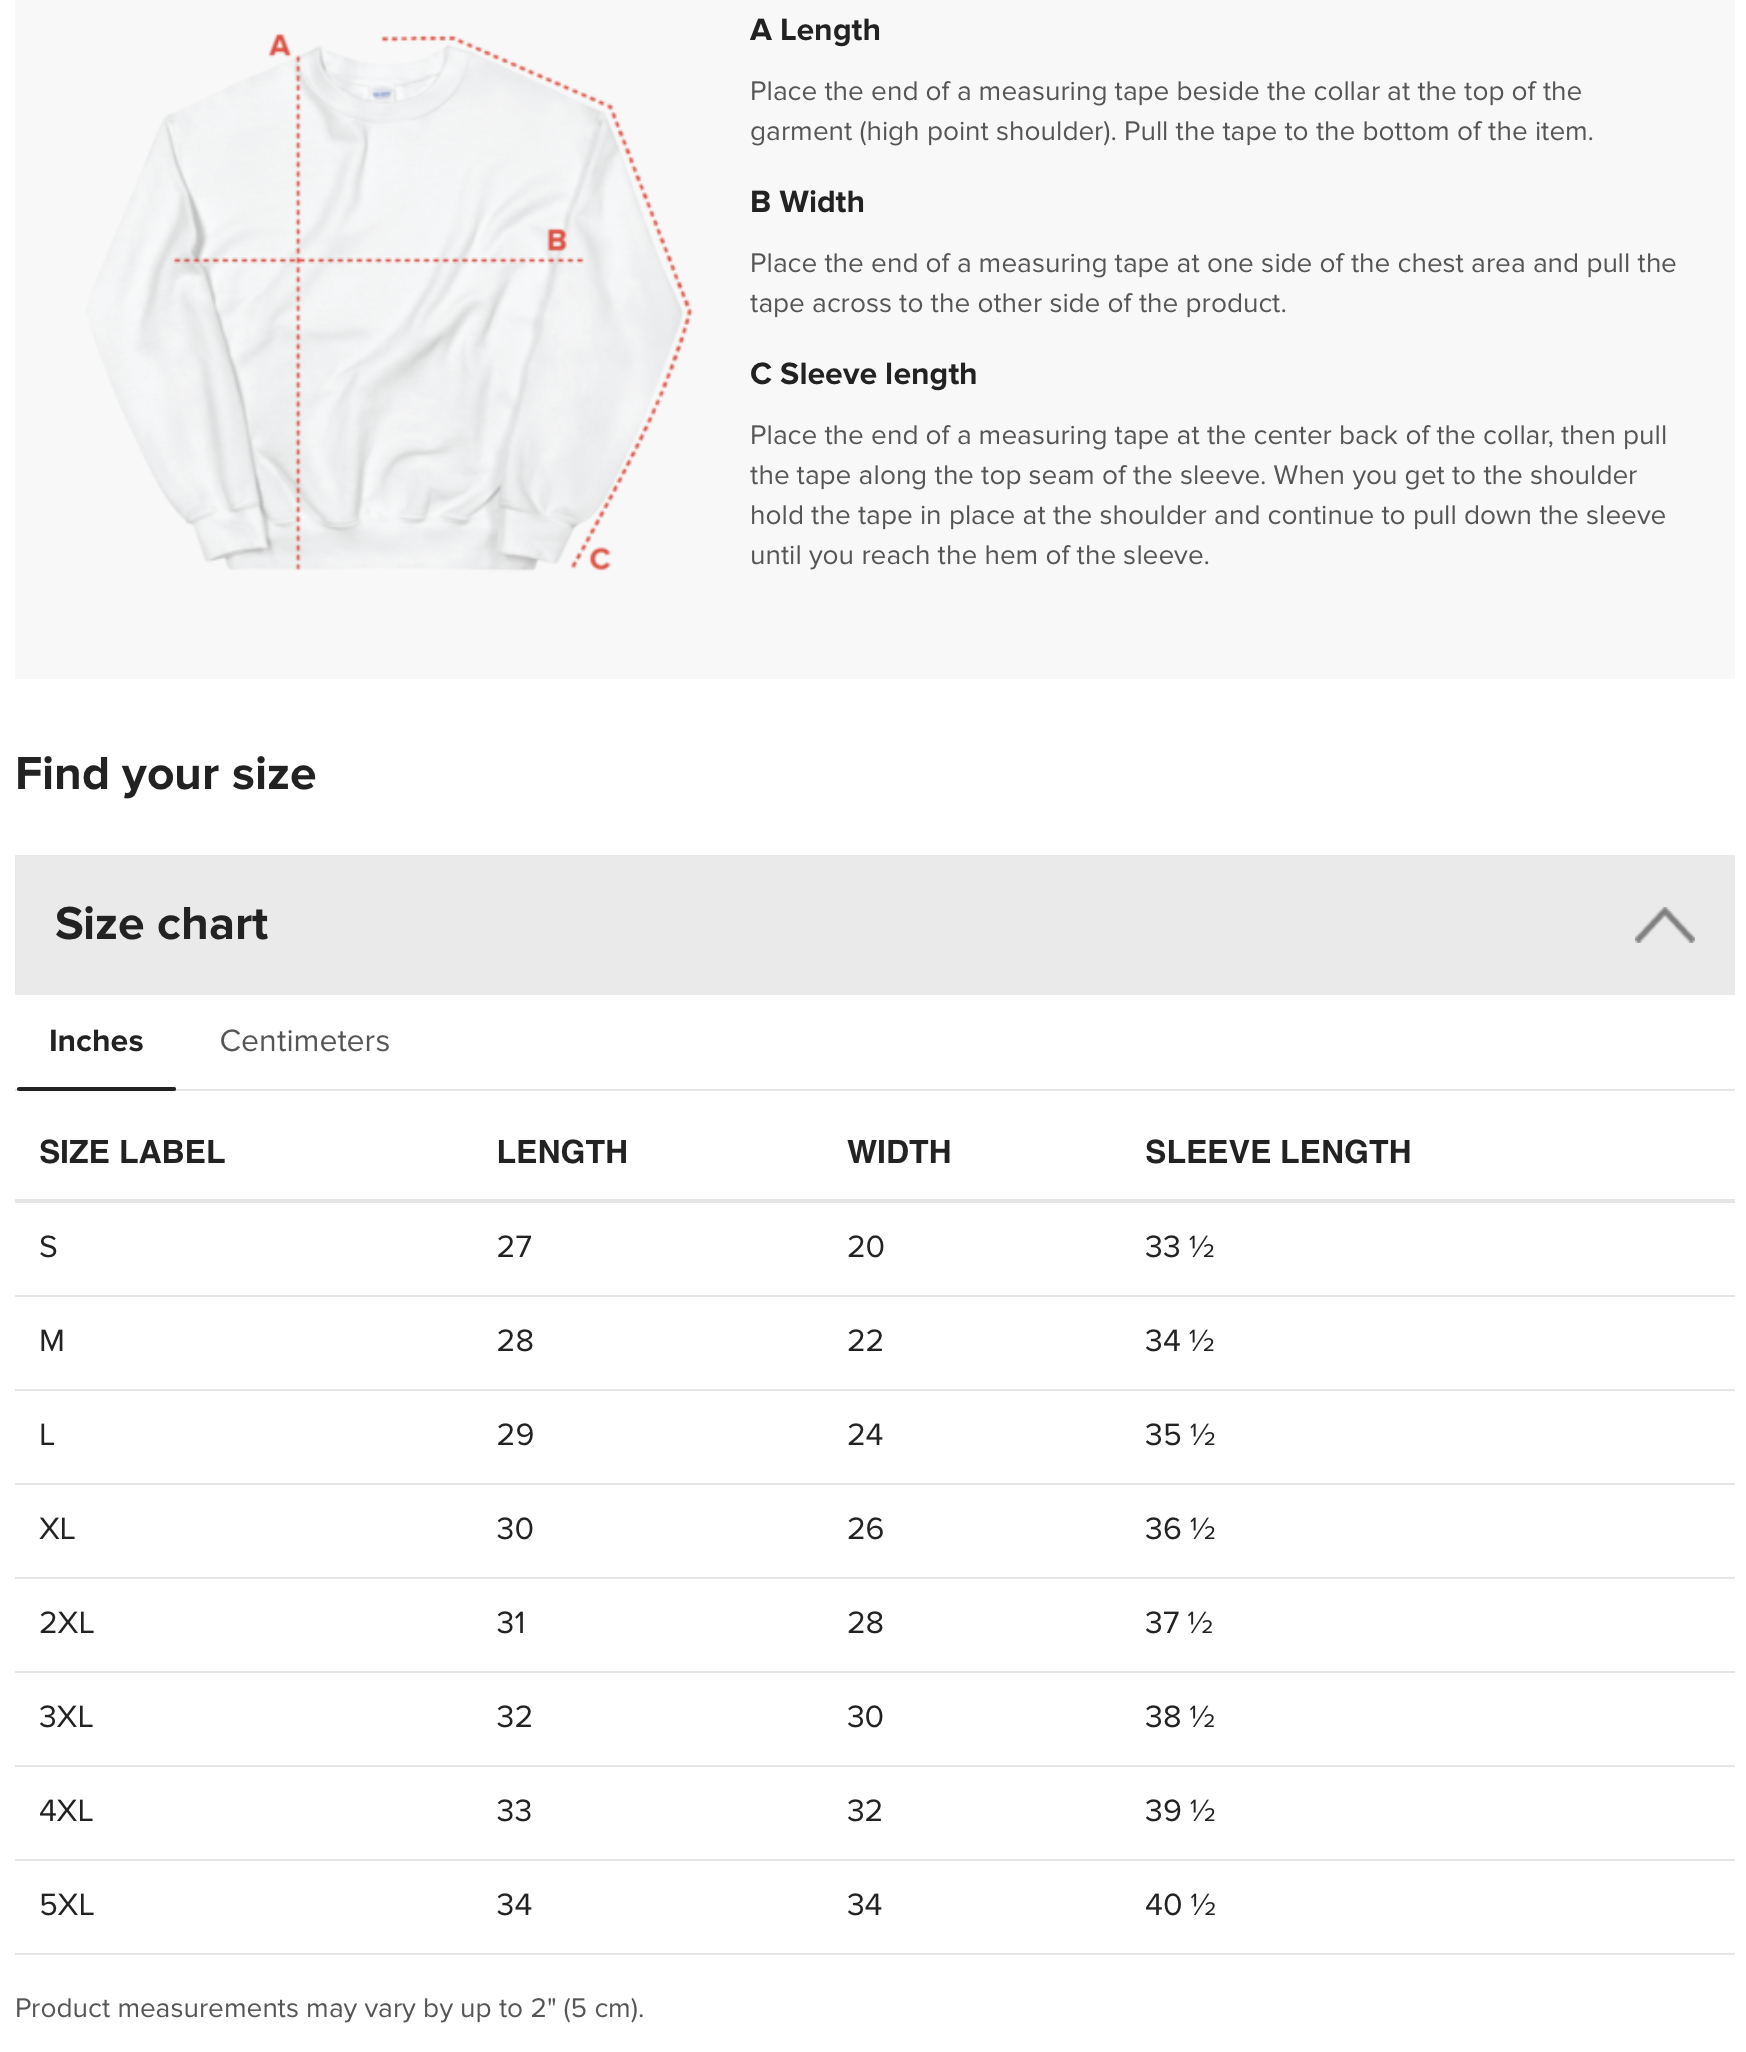Collapse the Size chart chevron arrow

[x=1664, y=925]
